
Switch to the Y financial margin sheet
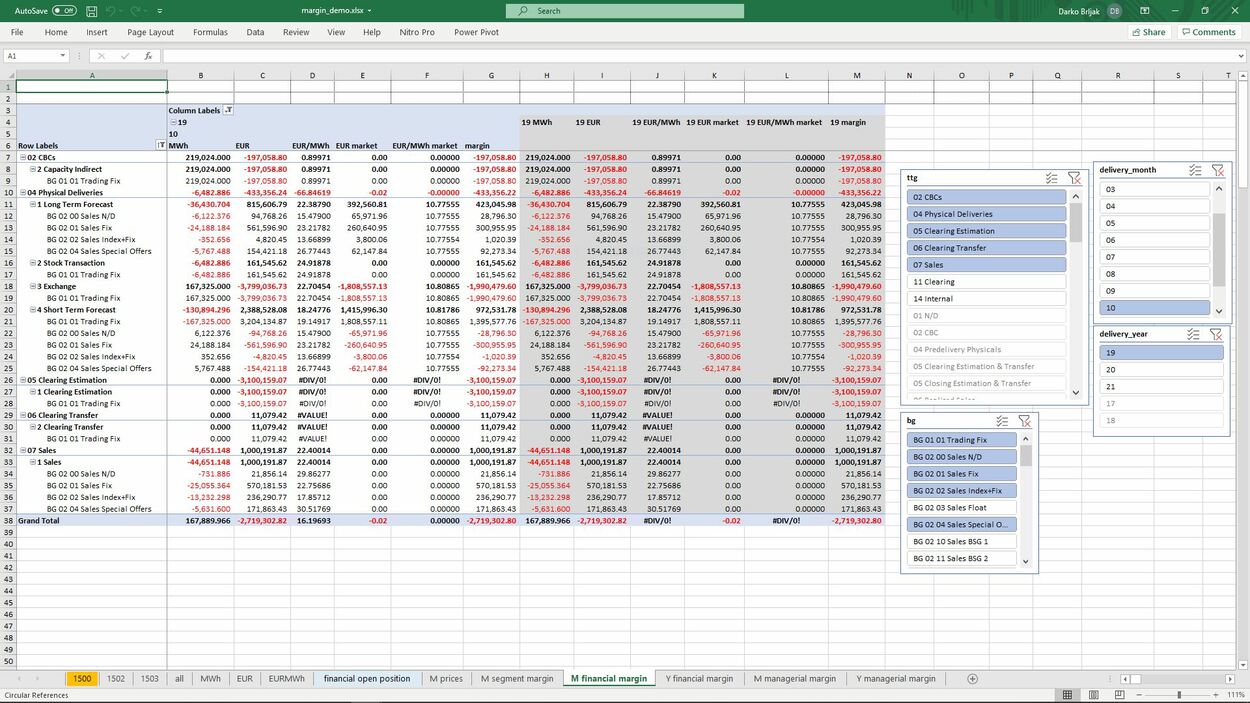click(x=699, y=678)
